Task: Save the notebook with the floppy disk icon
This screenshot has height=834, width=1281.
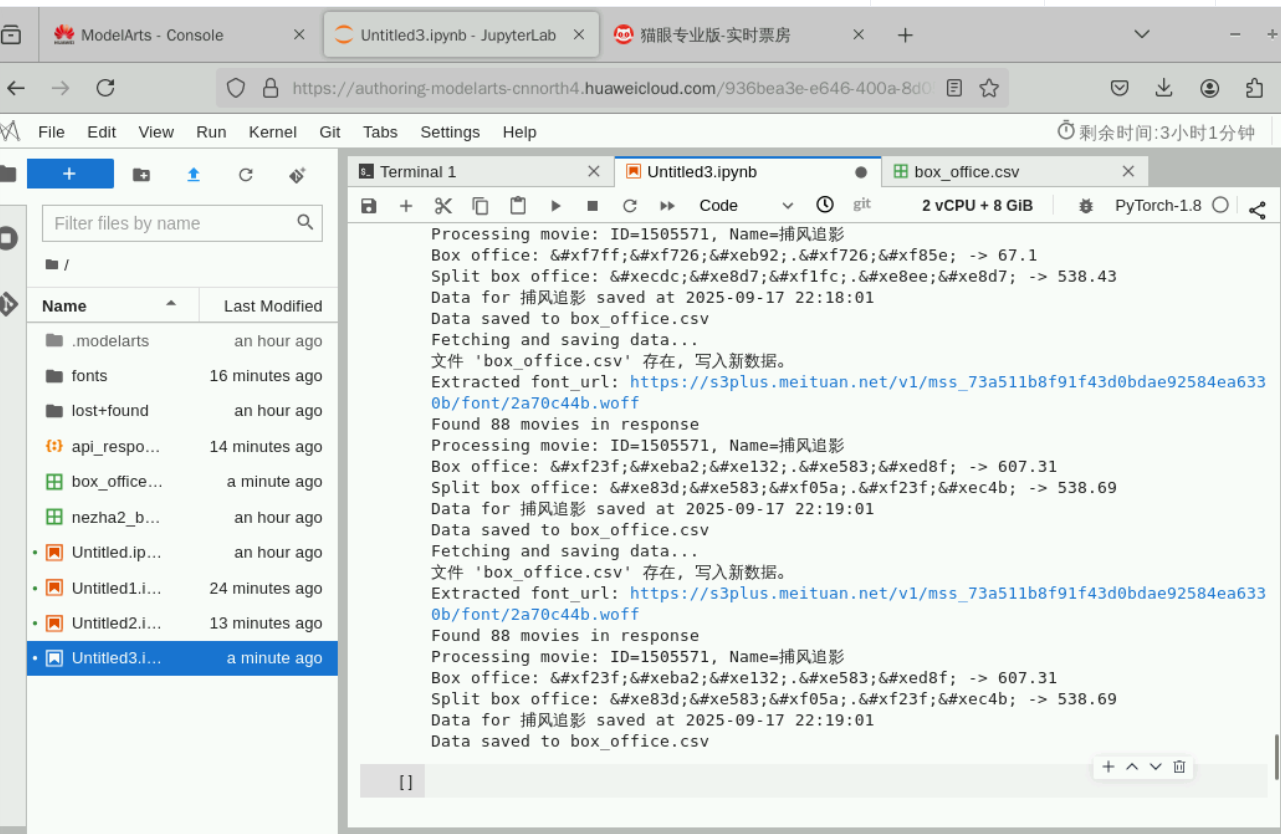Action: [x=369, y=206]
